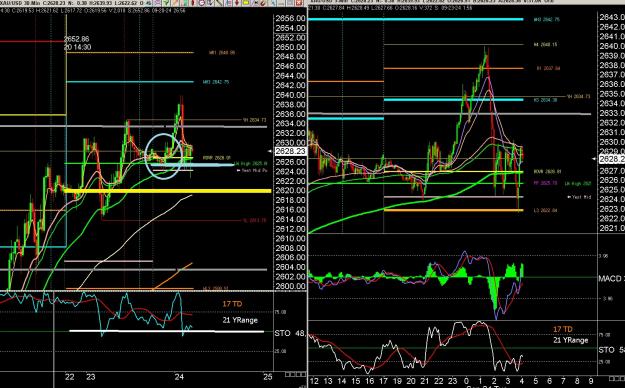The width and height of the screenshot is (625, 388).
Task: Select the thick yellow horizontal line on left chart
Action: coord(167,191)
